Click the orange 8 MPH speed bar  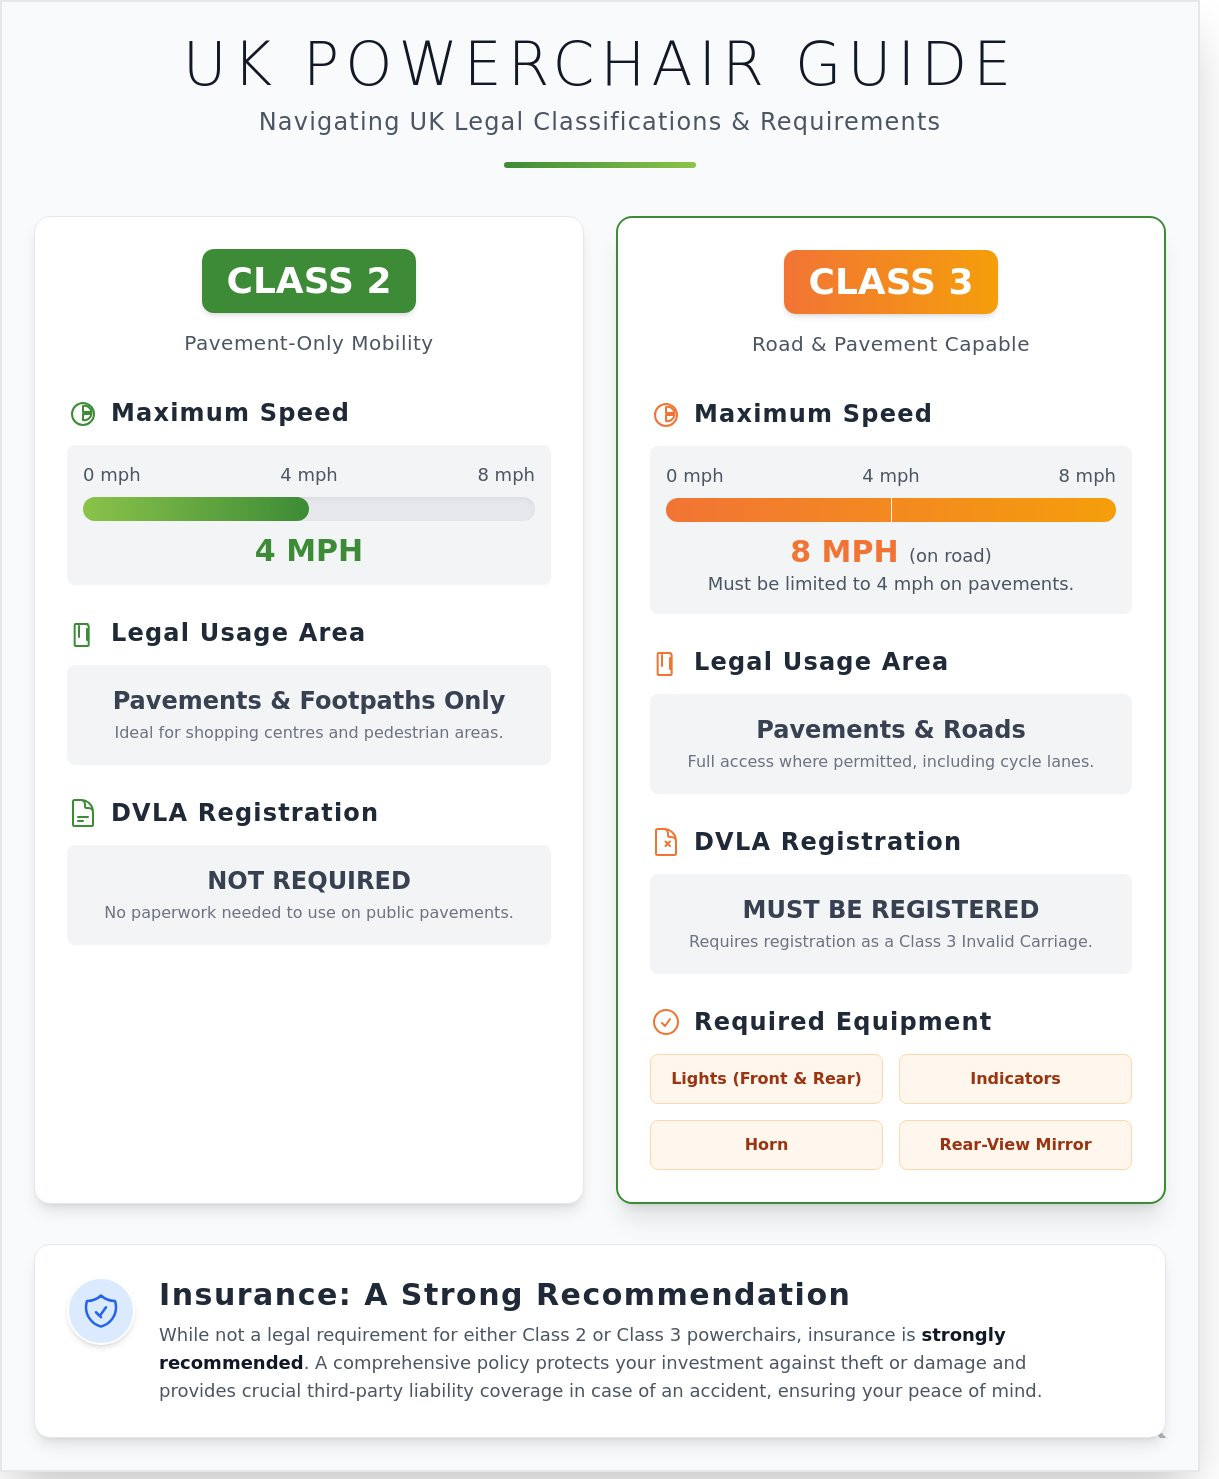pyautogui.click(x=891, y=510)
